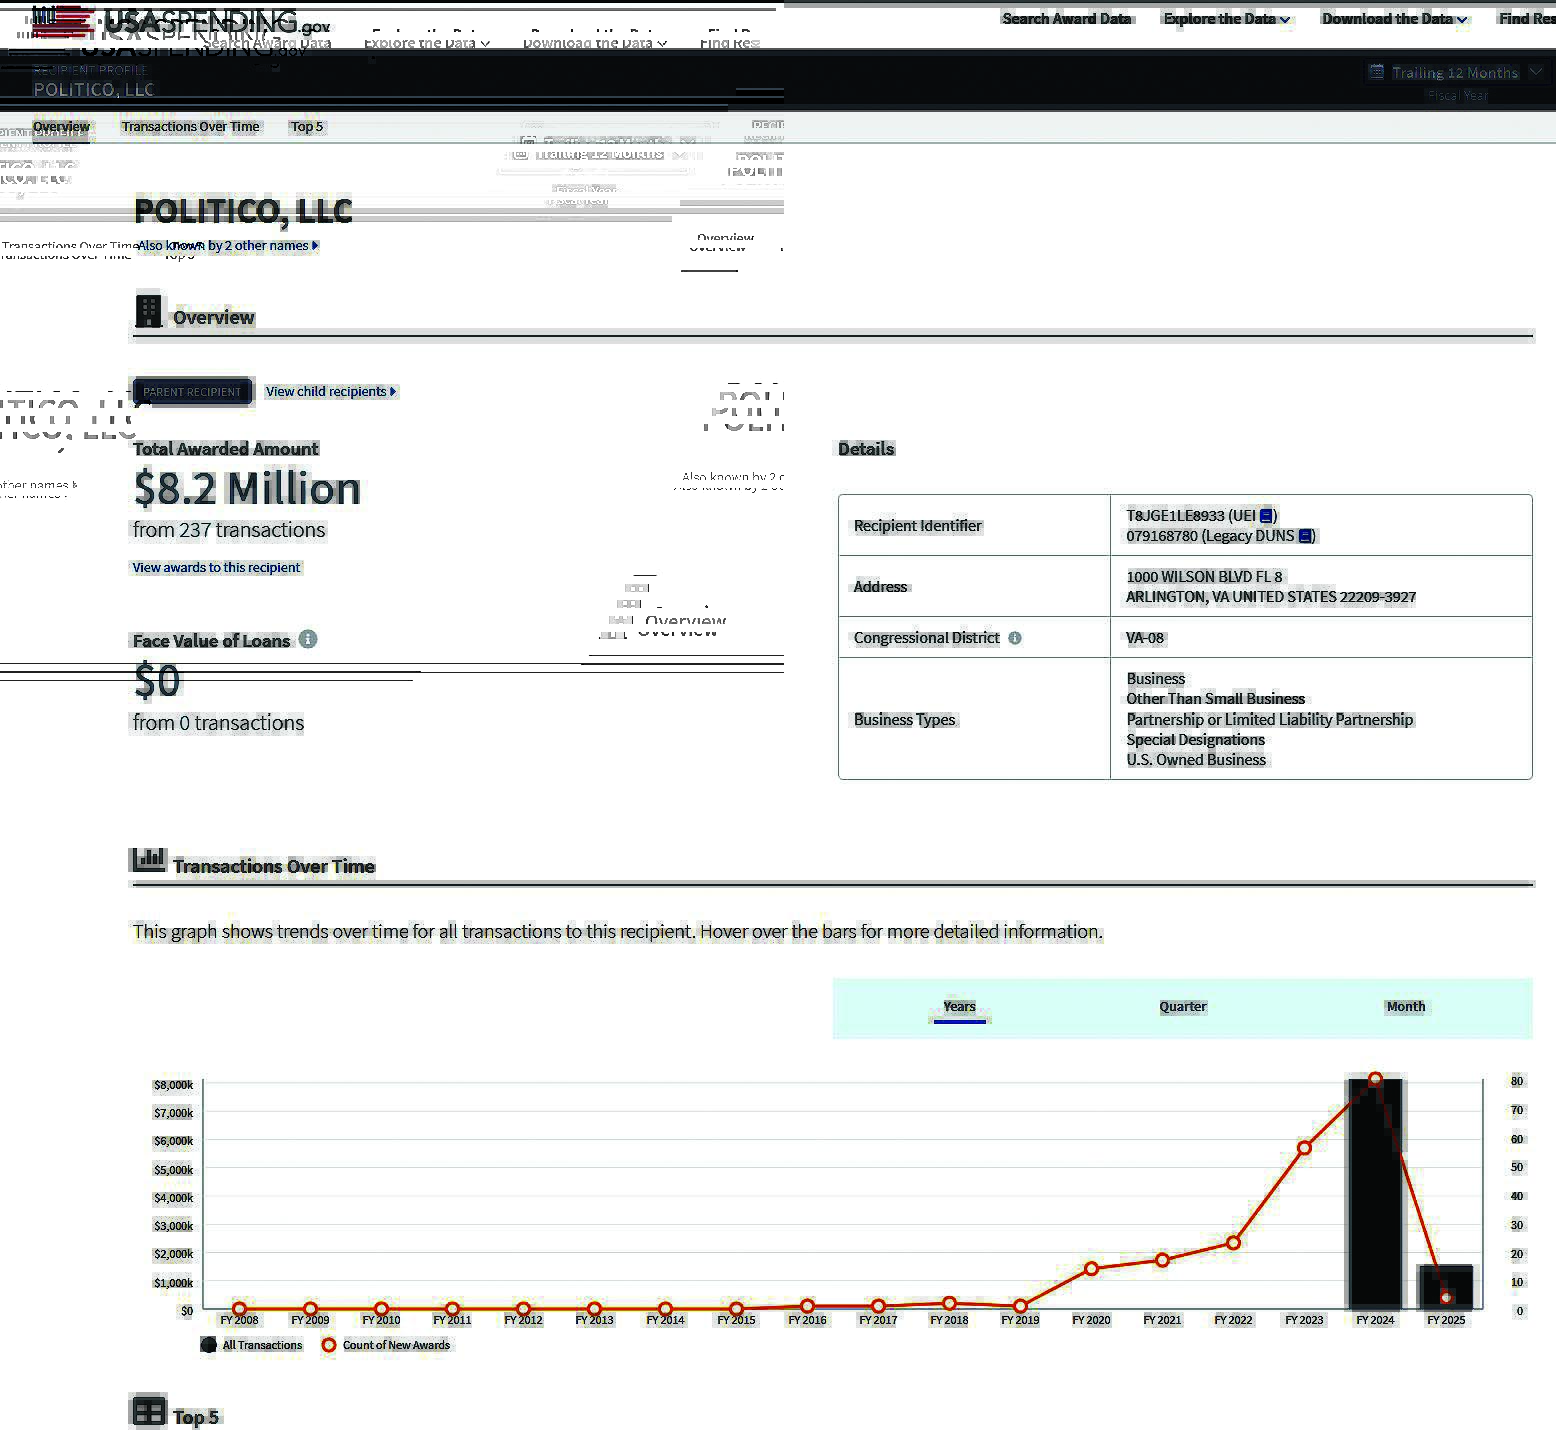Click the 'from 237 transactions' text
1556x1430 pixels.
click(229, 530)
